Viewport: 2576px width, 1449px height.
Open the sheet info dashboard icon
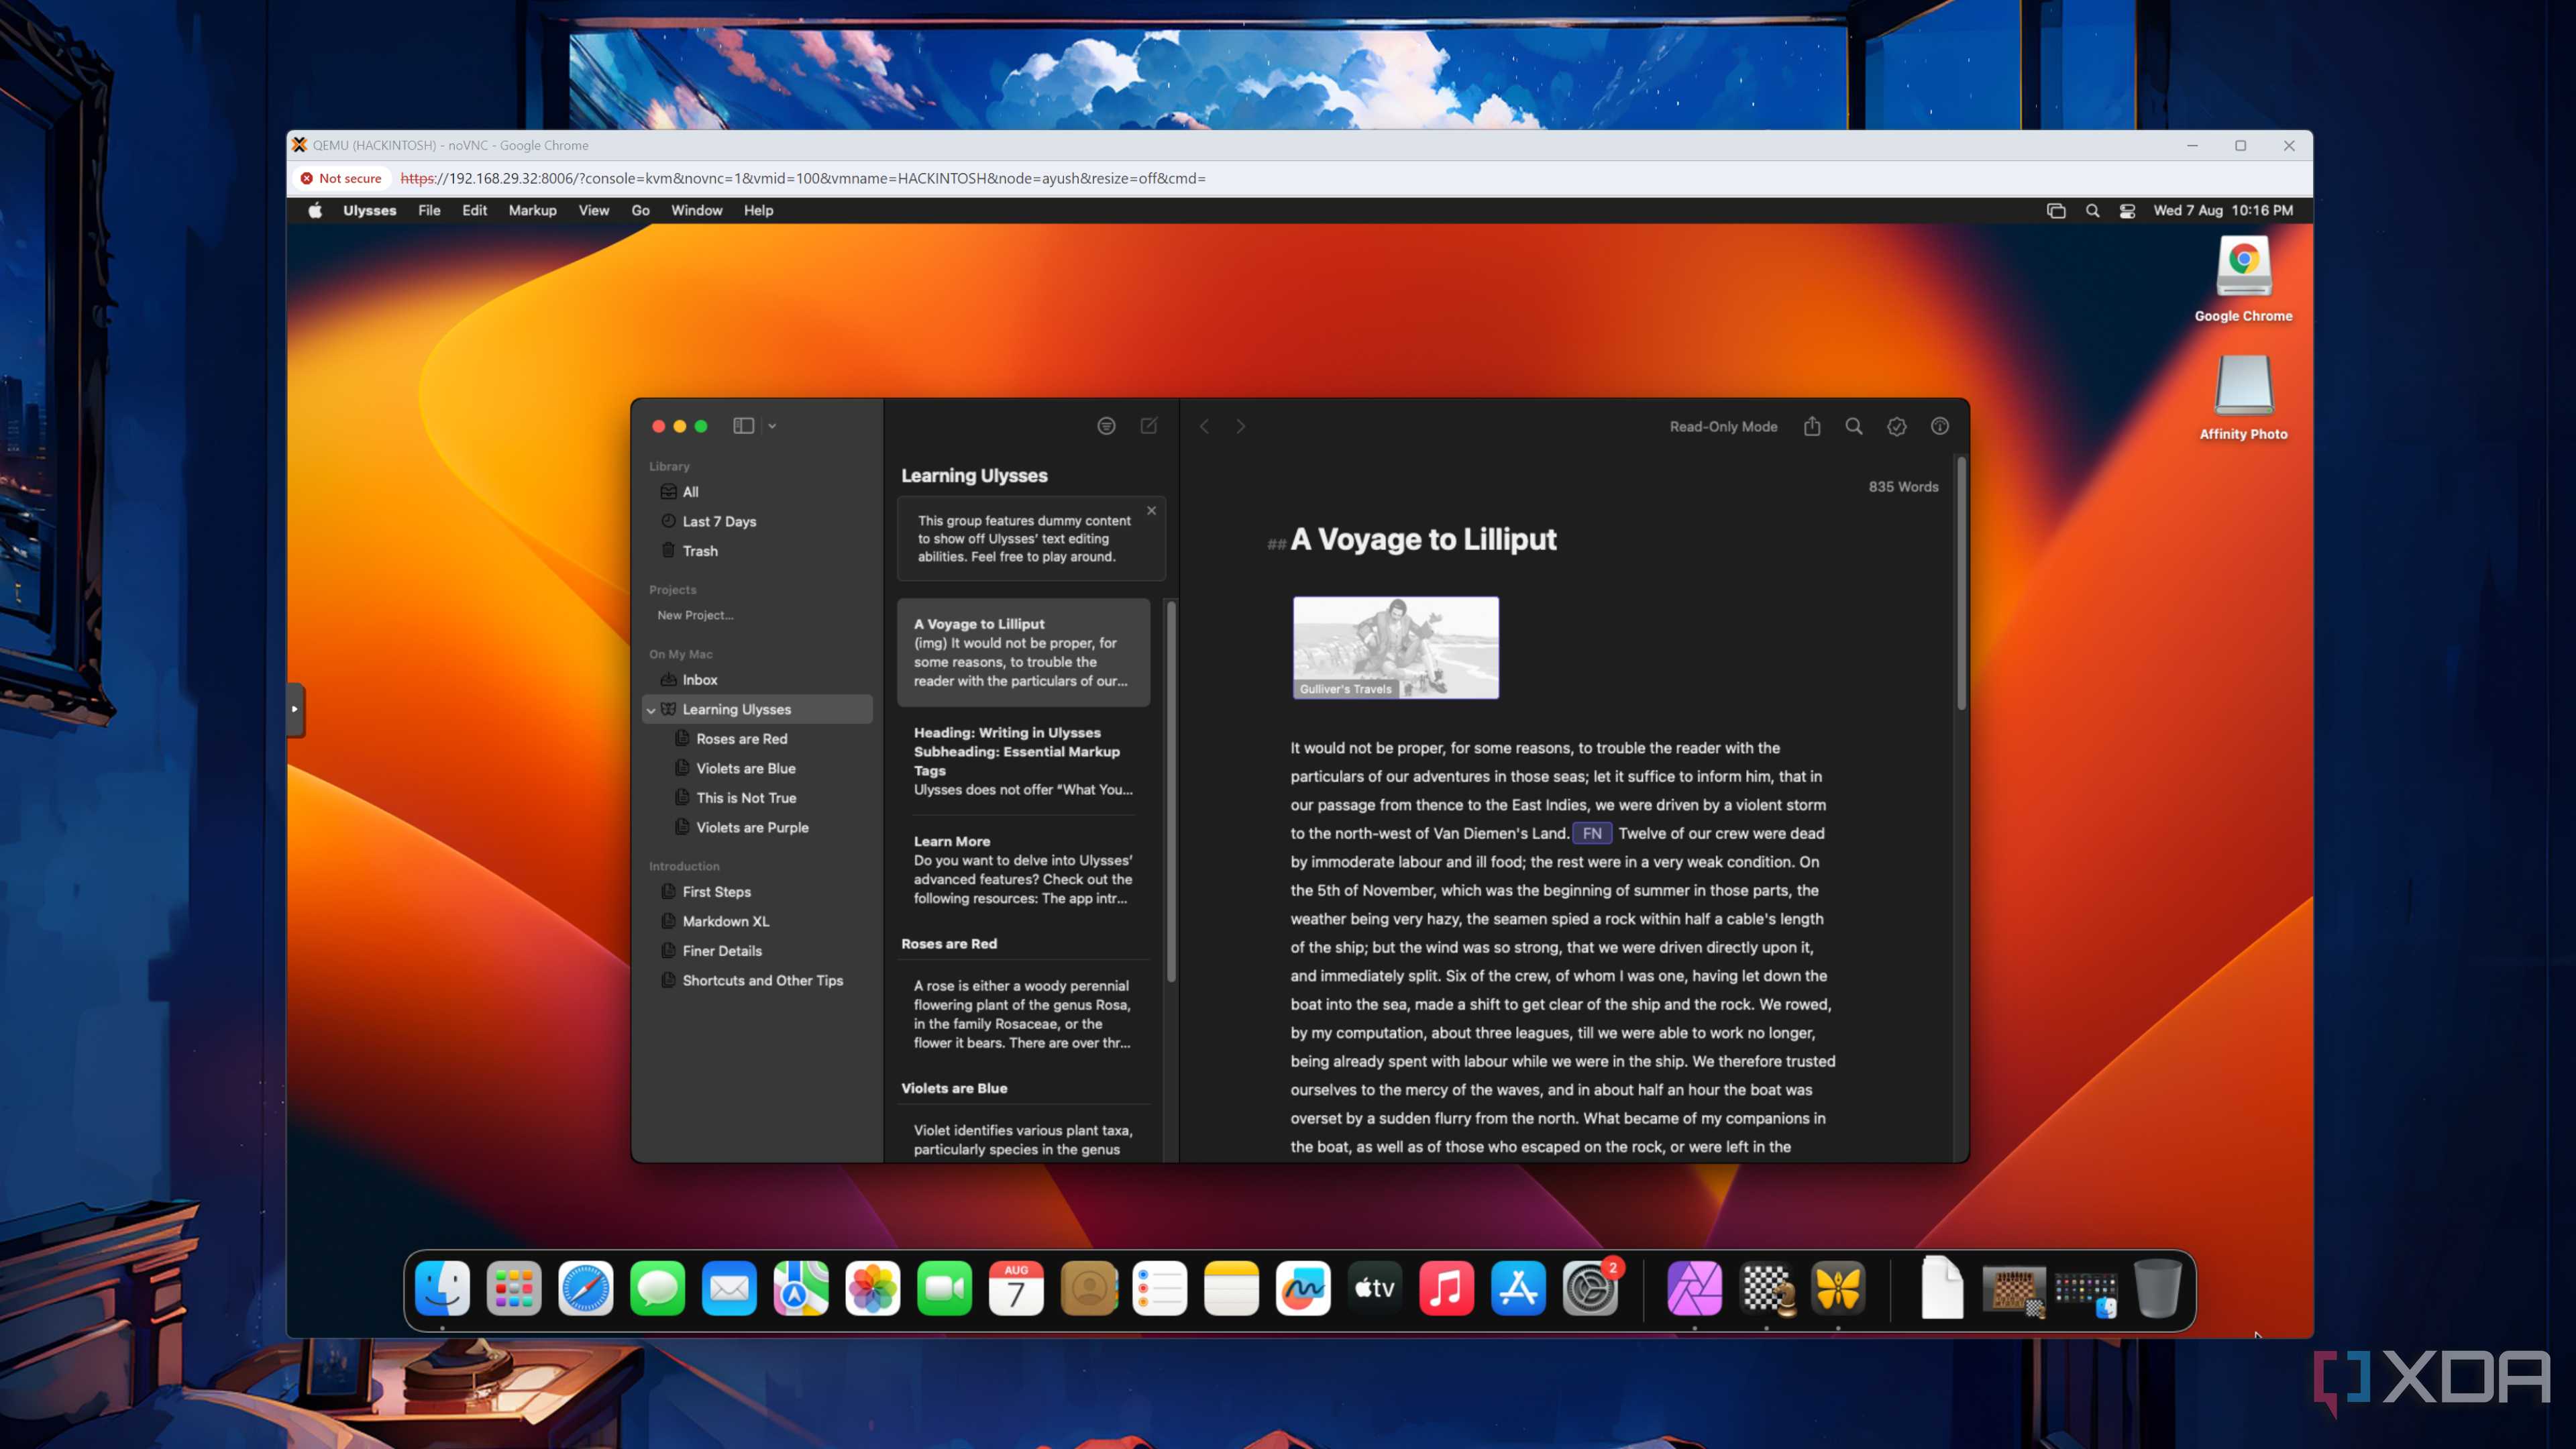coord(1940,426)
